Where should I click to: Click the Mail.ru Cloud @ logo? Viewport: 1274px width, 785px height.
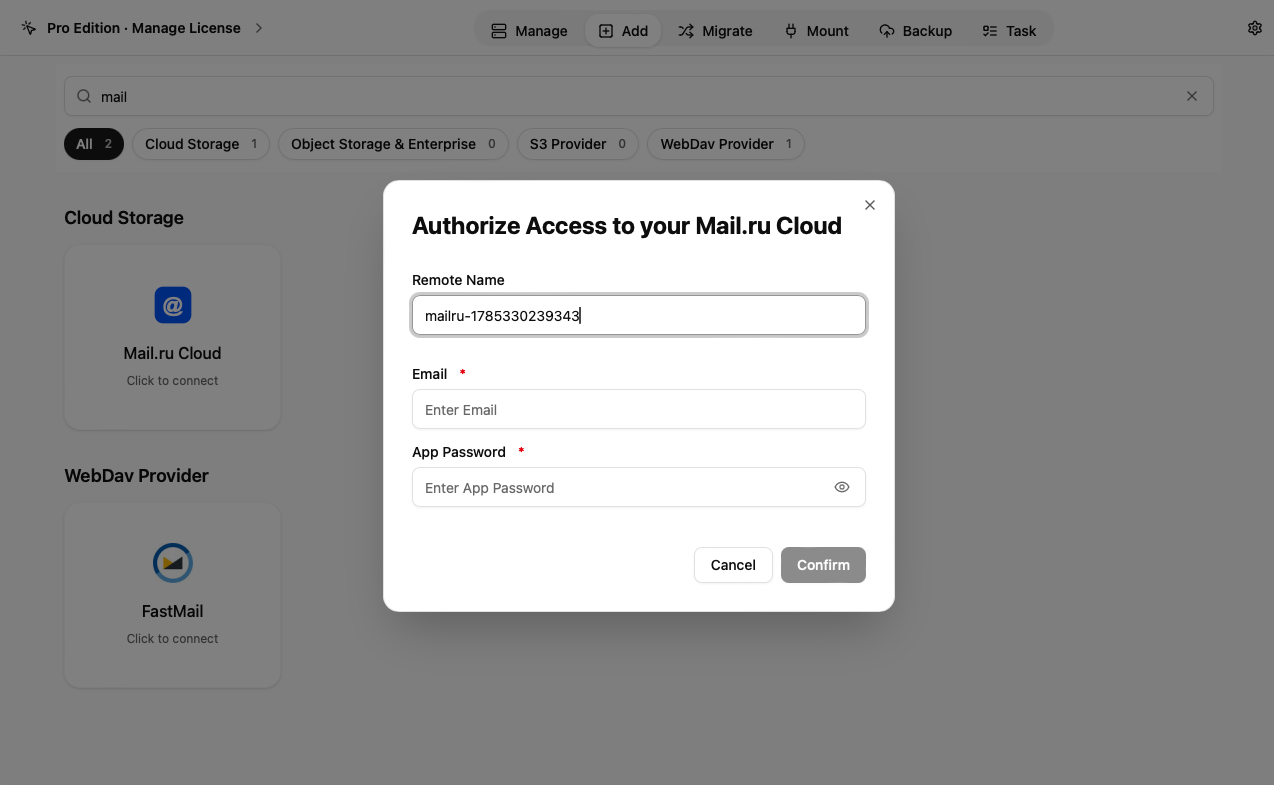173,305
